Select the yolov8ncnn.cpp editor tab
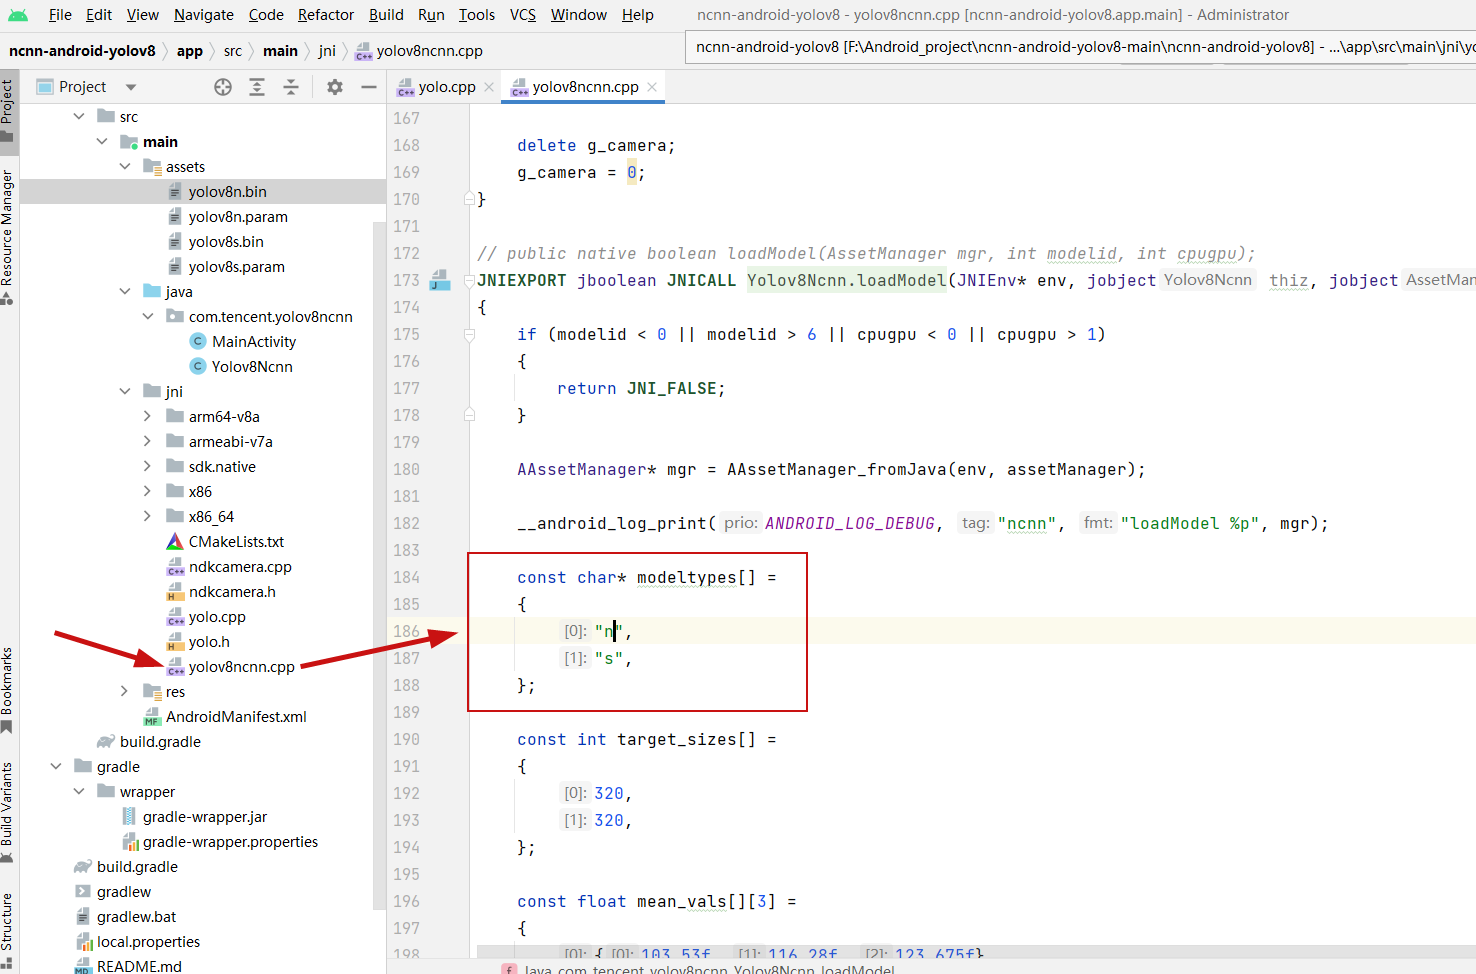This screenshot has height=974, width=1476. (x=584, y=87)
